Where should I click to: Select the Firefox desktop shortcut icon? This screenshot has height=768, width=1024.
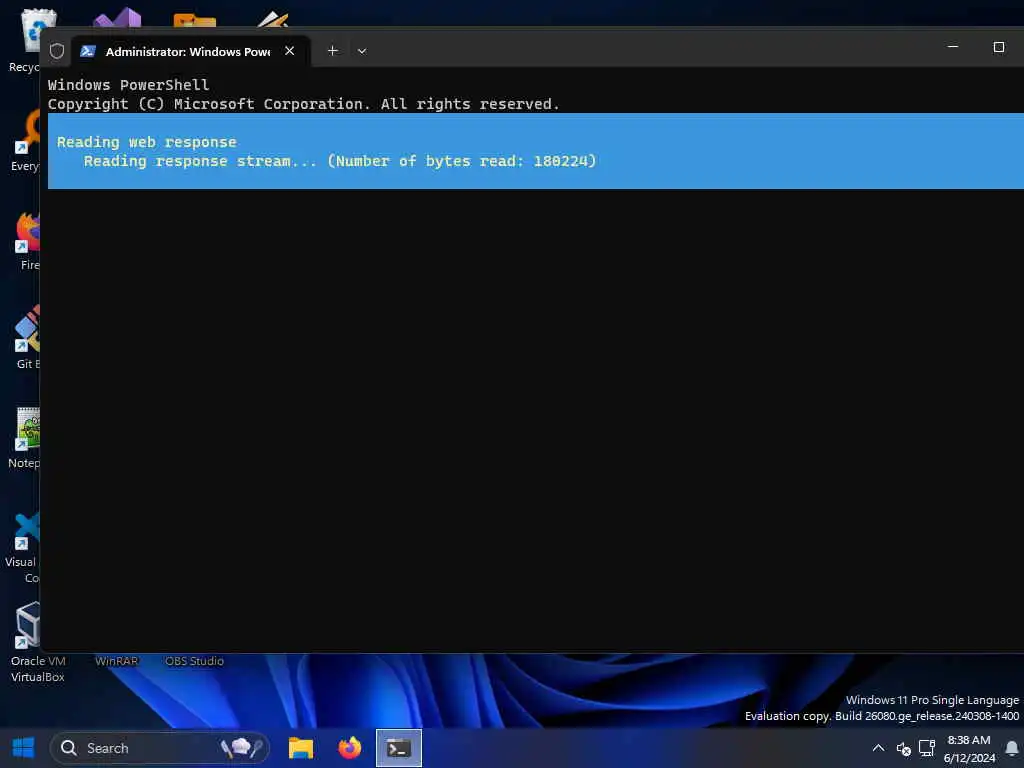point(27,240)
